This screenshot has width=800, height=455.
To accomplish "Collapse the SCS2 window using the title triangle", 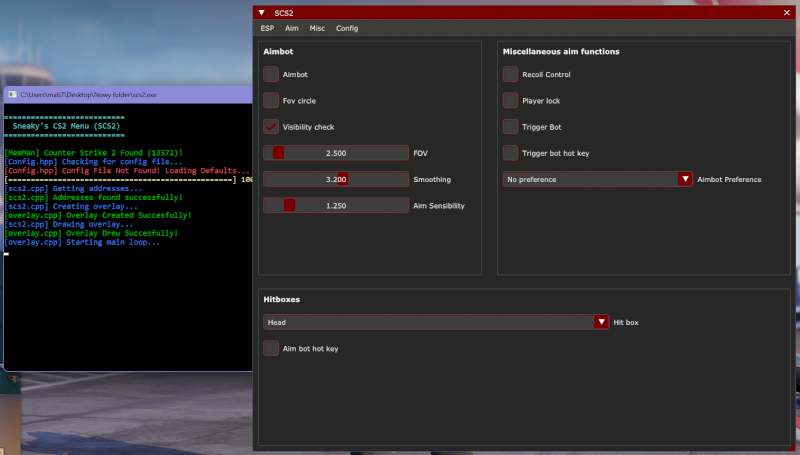I will tap(262, 12).
